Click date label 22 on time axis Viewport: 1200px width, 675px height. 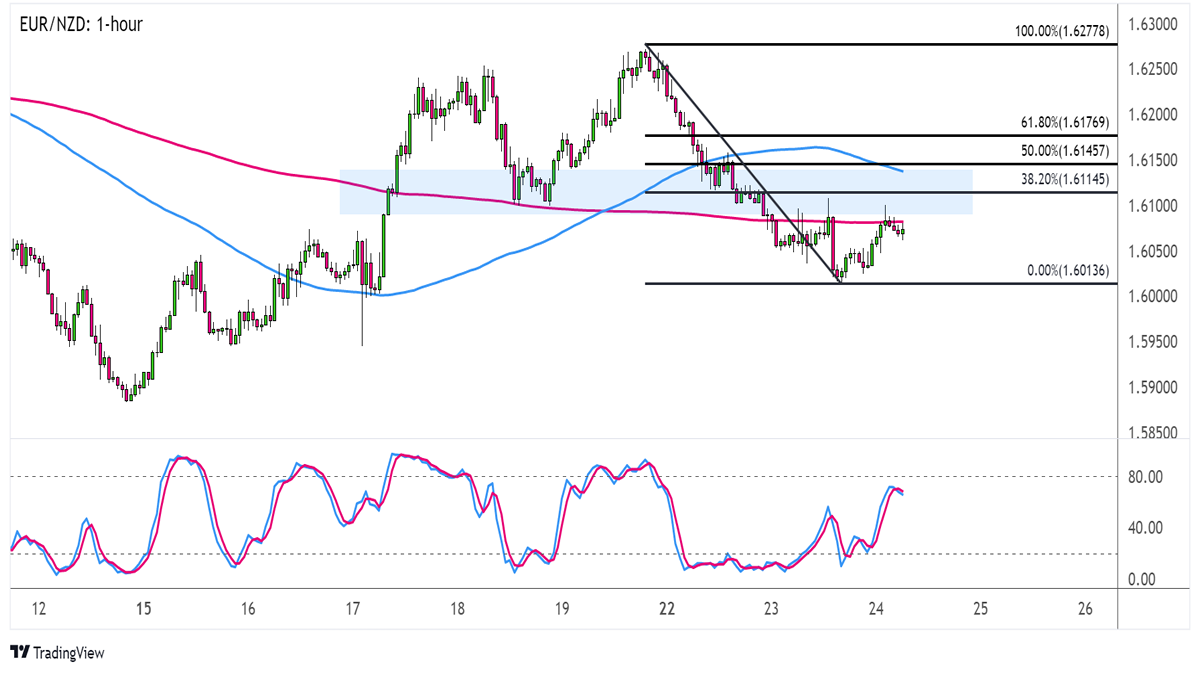click(667, 609)
